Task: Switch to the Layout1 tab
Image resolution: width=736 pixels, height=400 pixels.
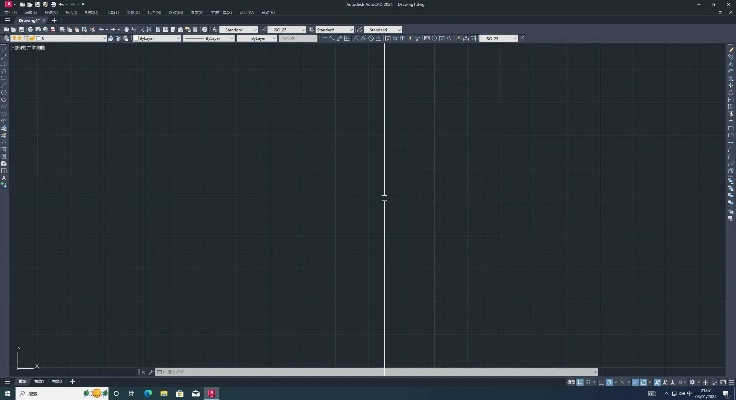Action: coord(39,381)
